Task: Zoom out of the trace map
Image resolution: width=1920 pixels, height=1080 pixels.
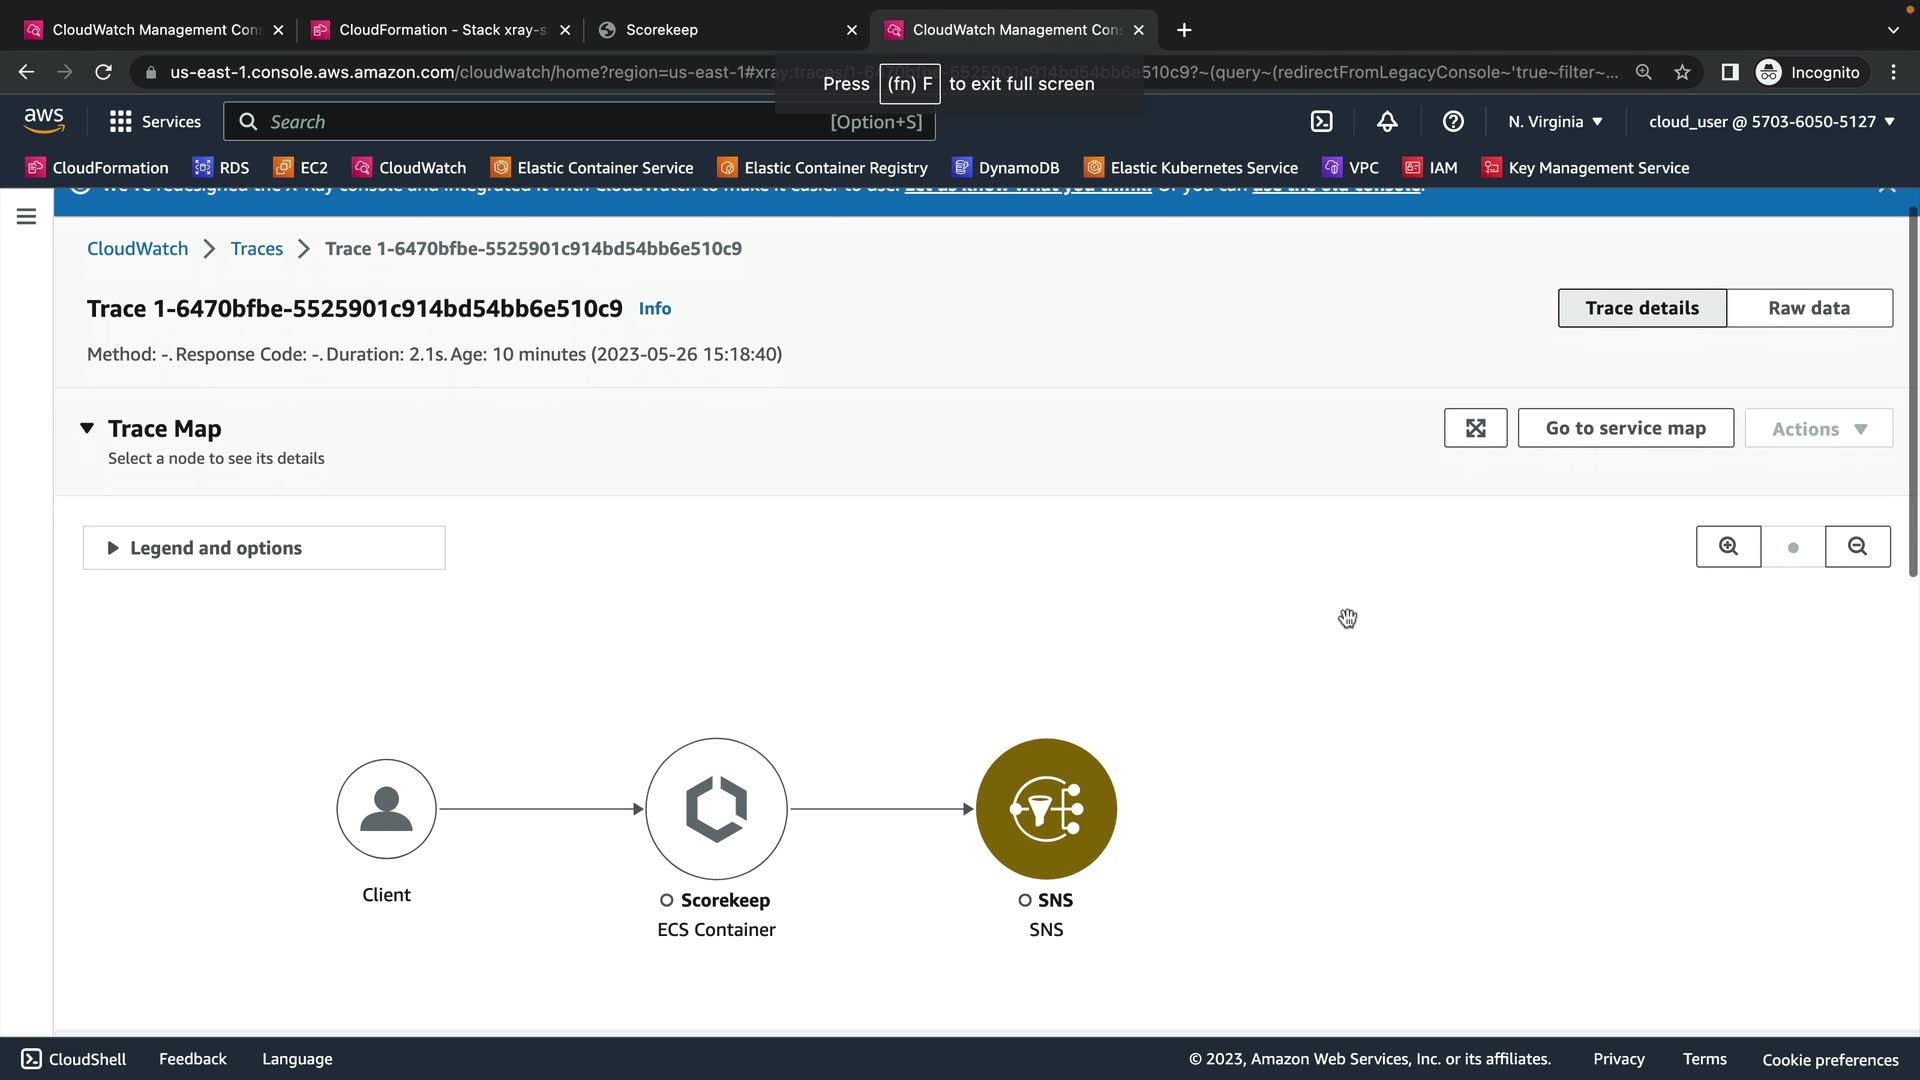Action: tap(1857, 547)
